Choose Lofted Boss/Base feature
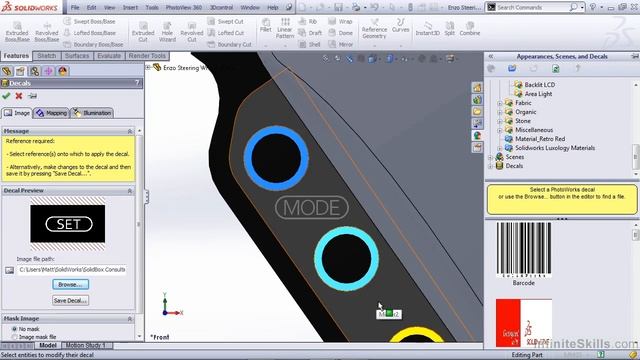The width and height of the screenshot is (640, 360). [89, 33]
